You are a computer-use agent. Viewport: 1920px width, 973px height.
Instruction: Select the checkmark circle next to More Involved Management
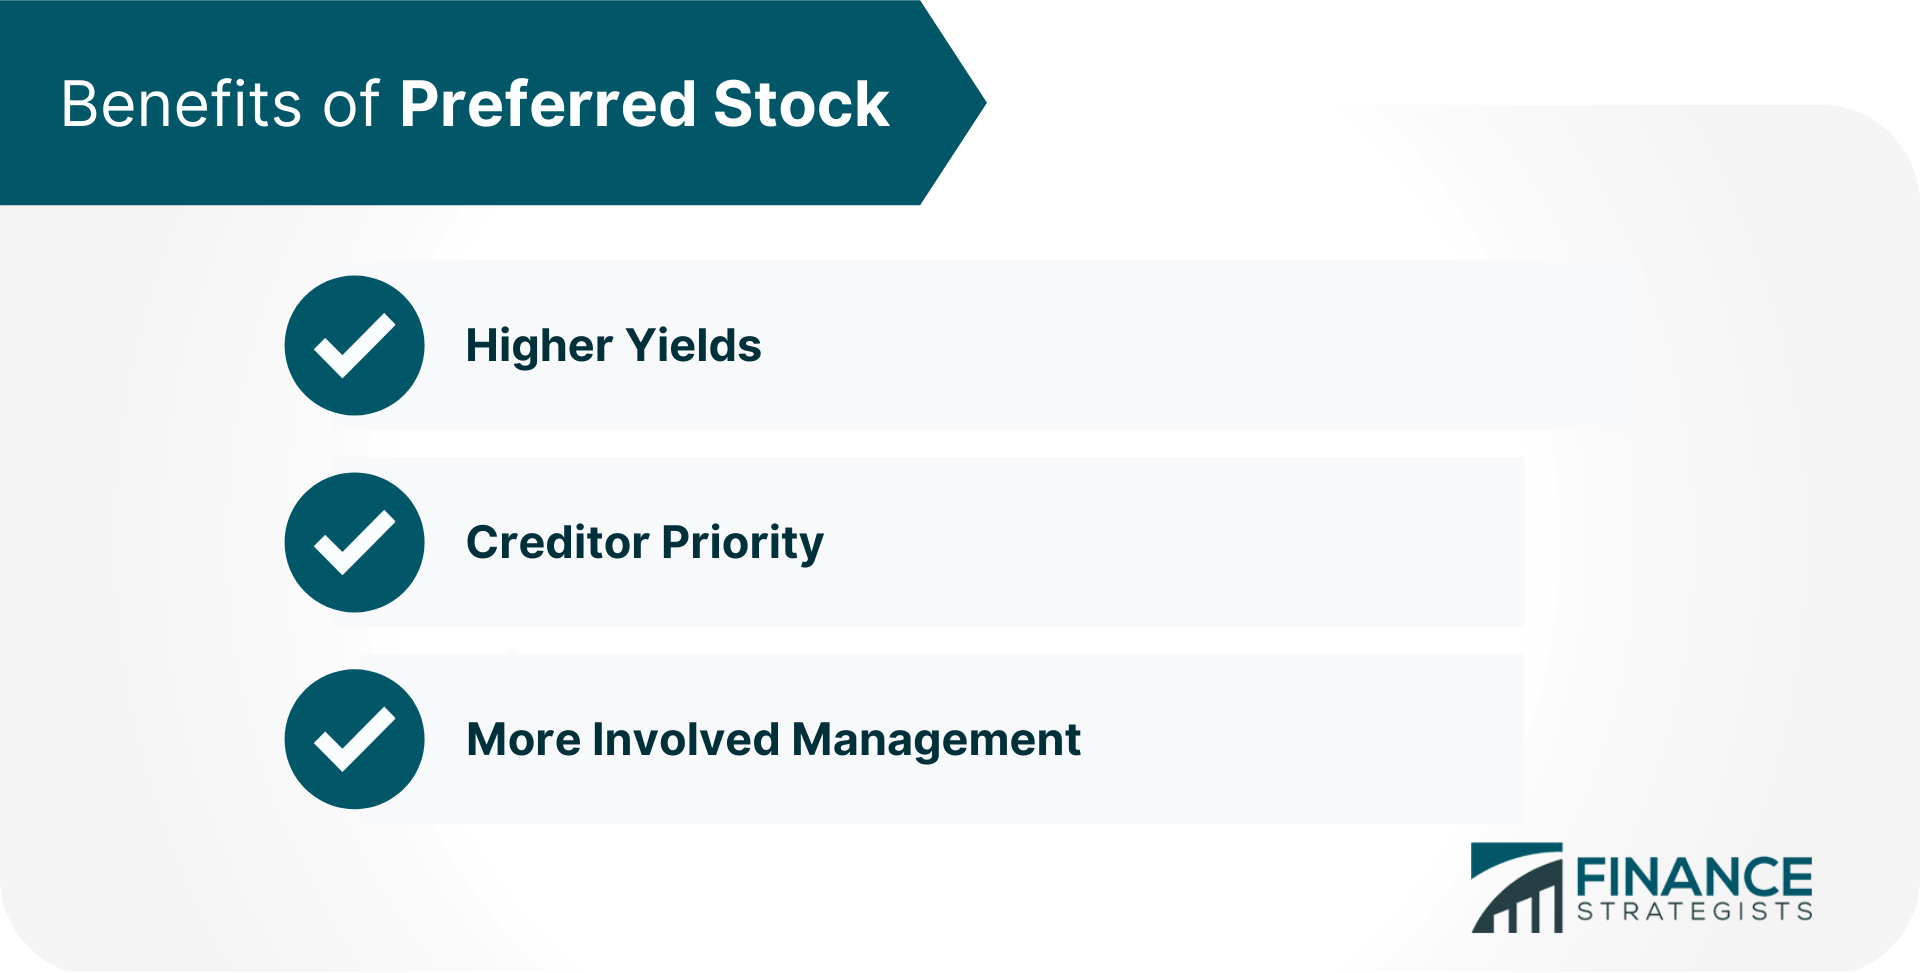[354, 739]
